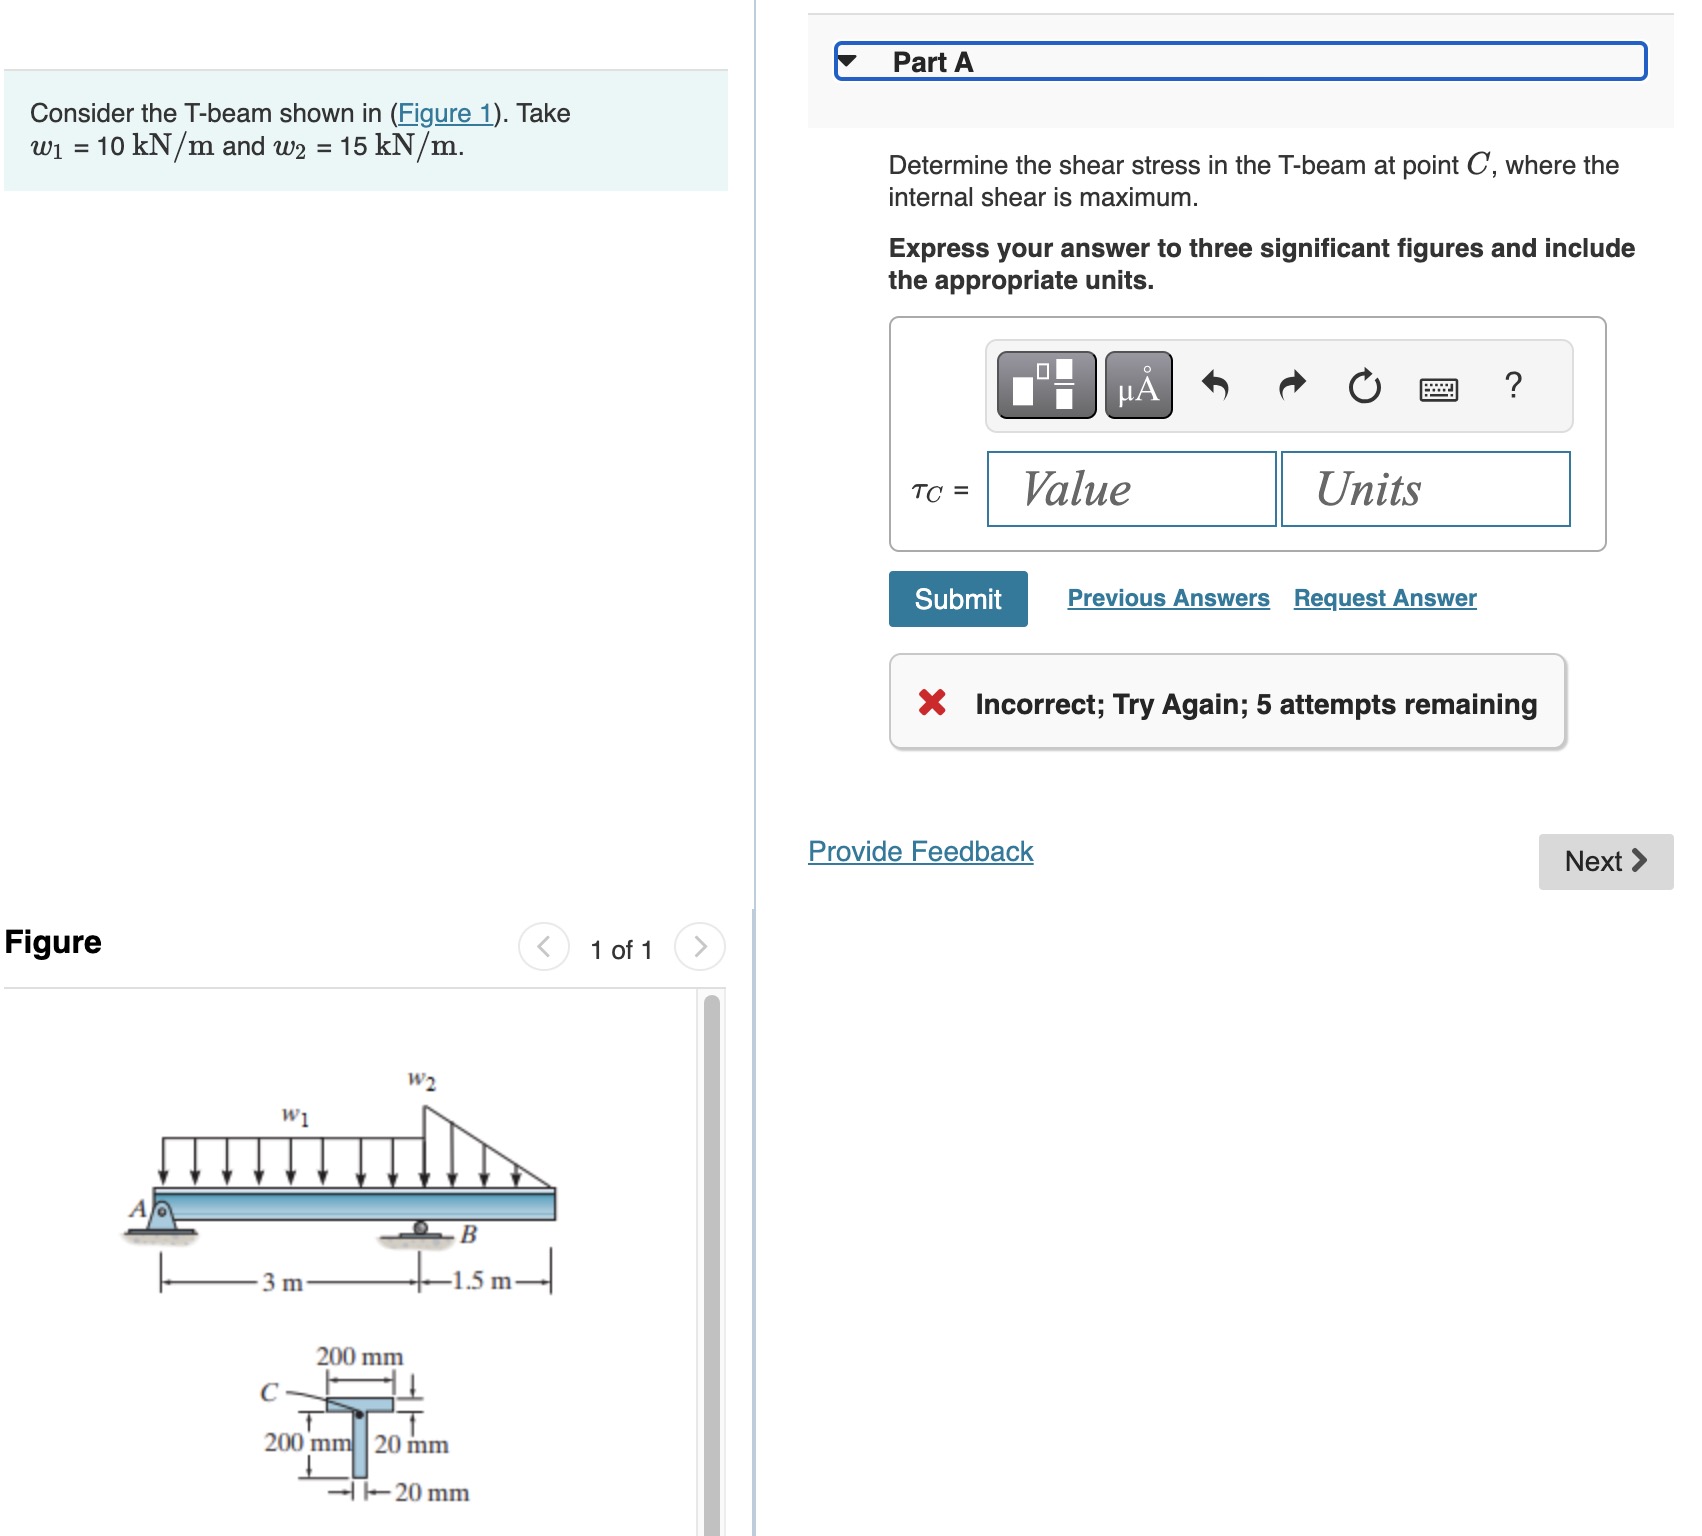
Task: Open Figure 1 link in problem statement
Action: click(x=448, y=113)
